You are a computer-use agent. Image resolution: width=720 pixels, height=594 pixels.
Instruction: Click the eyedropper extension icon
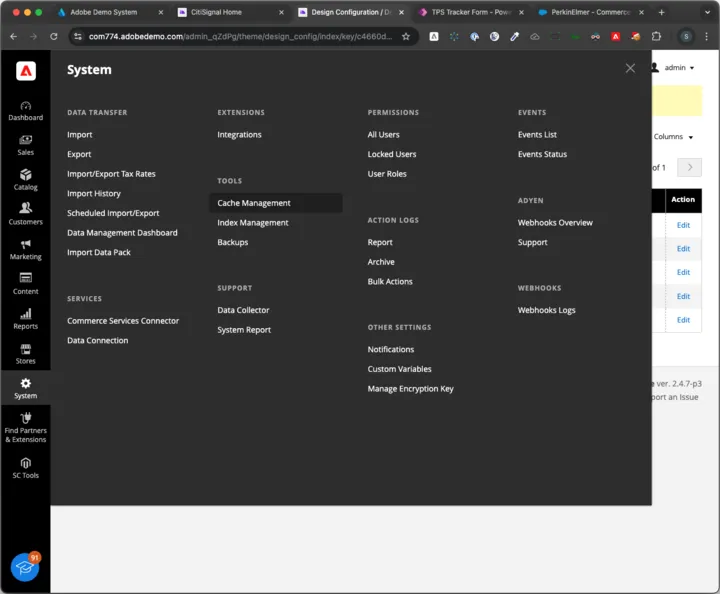tap(514, 37)
